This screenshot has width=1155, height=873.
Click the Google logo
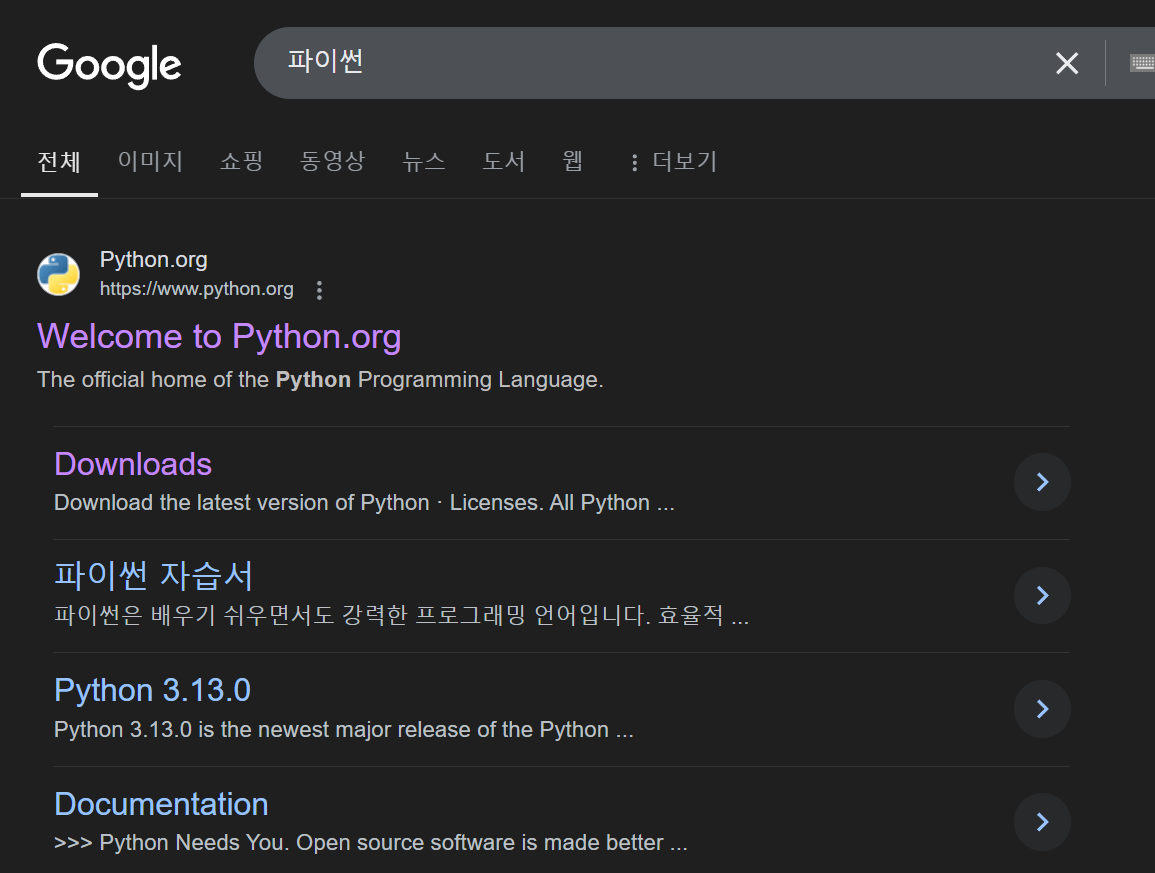tap(109, 65)
